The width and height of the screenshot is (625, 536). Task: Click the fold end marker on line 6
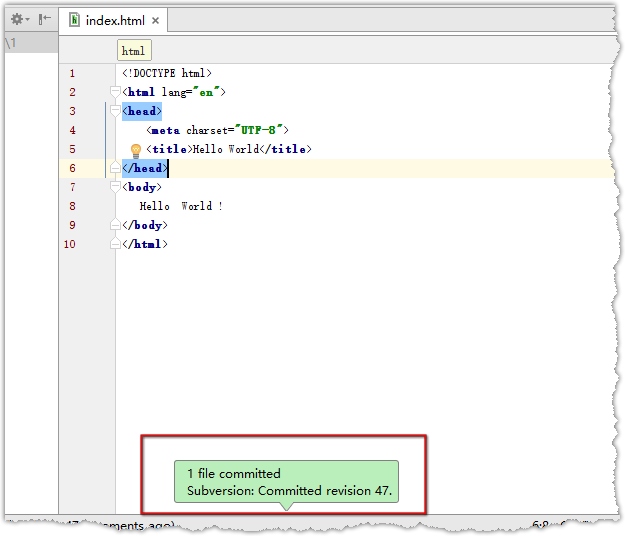(x=115, y=168)
